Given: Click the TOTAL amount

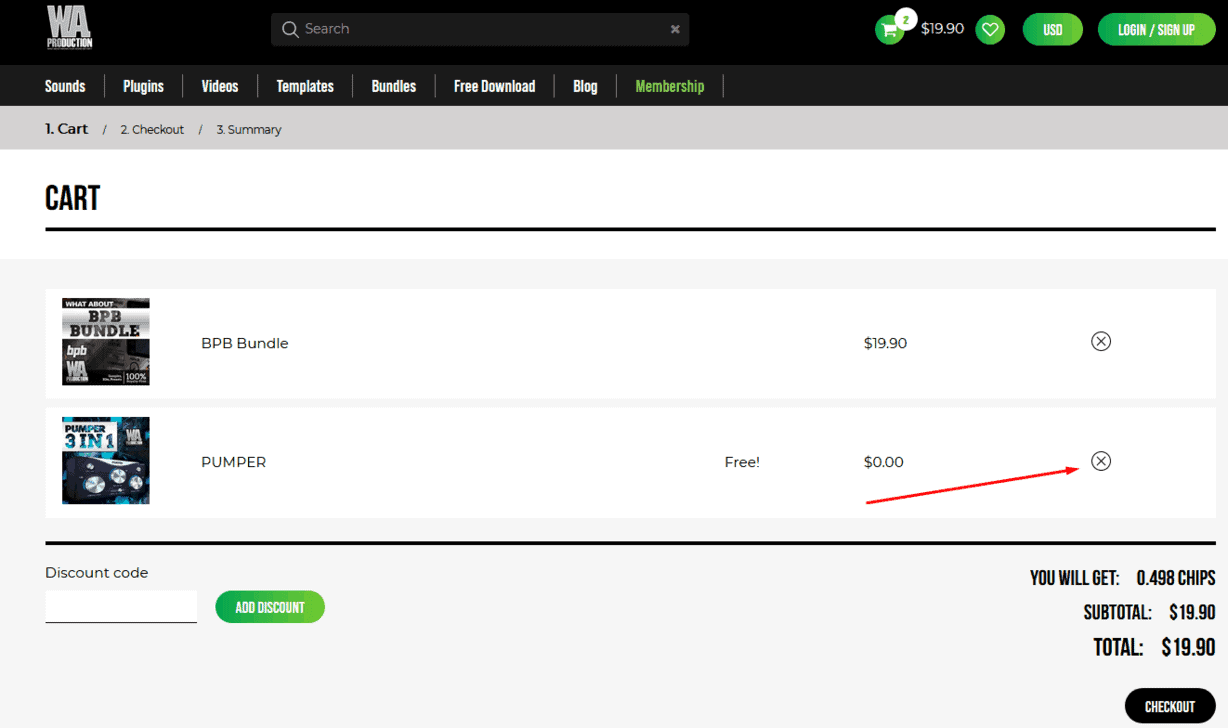Looking at the screenshot, I should pyautogui.click(x=1189, y=647).
